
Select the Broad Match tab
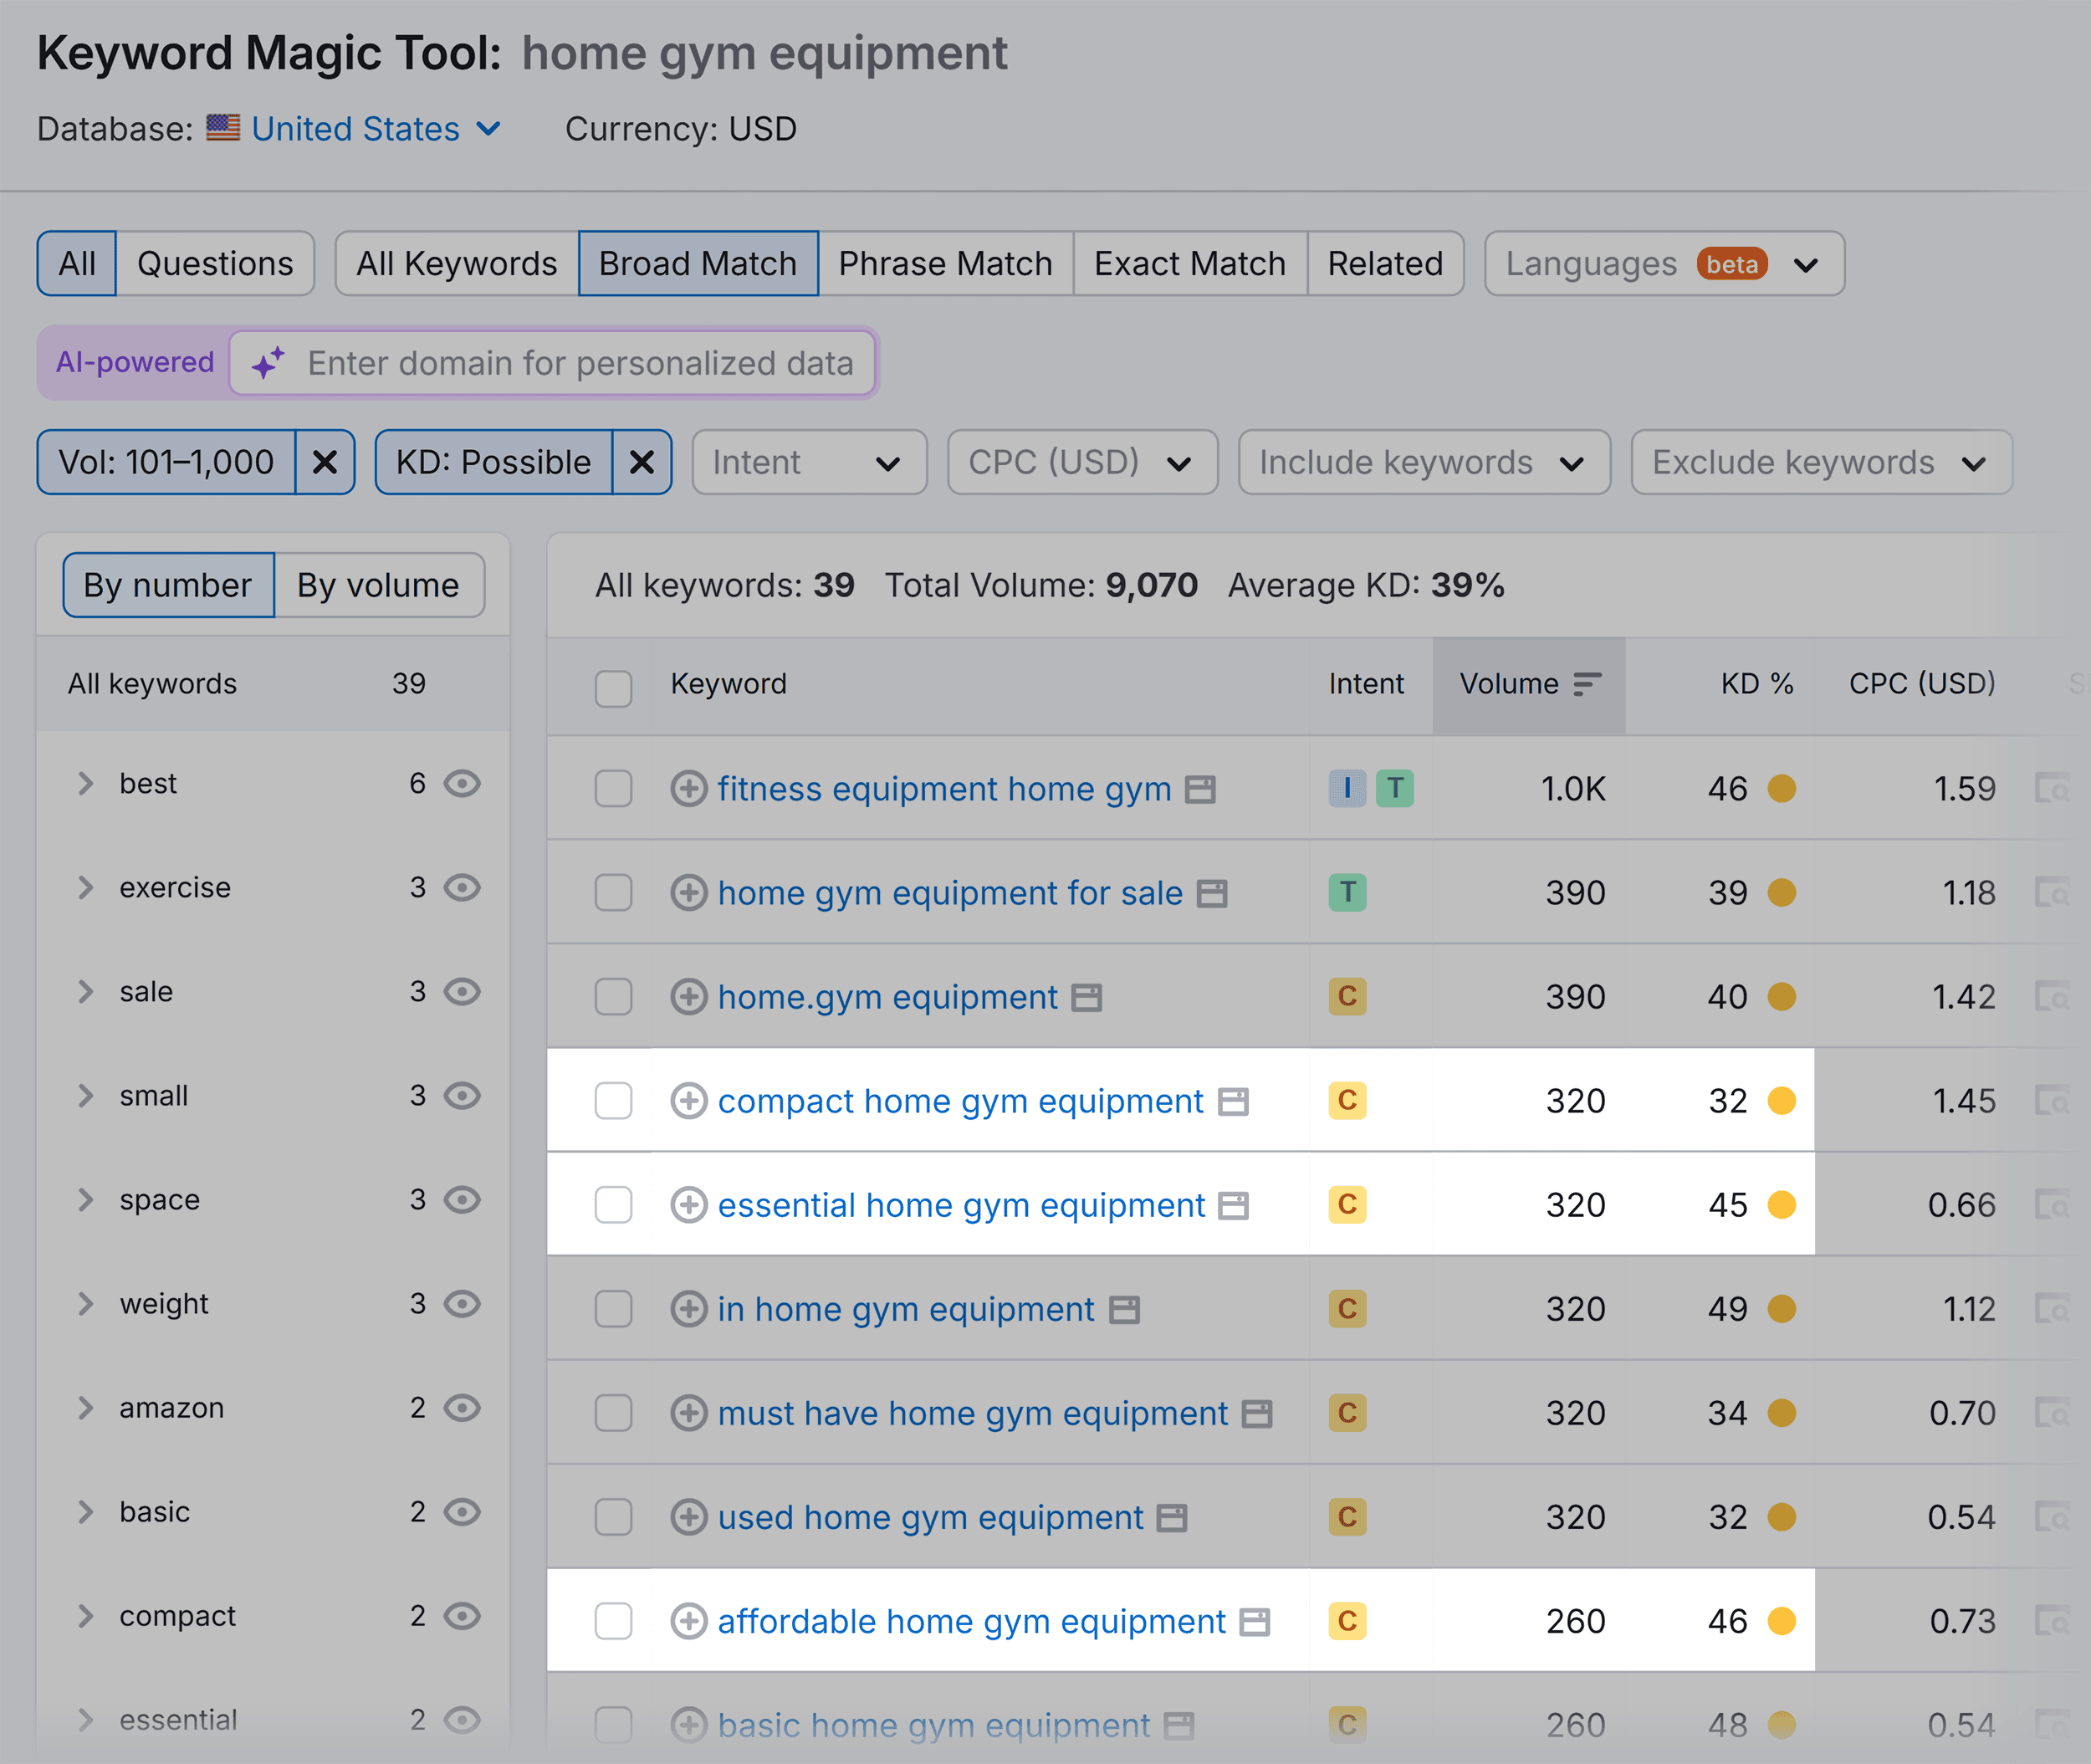[697, 263]
